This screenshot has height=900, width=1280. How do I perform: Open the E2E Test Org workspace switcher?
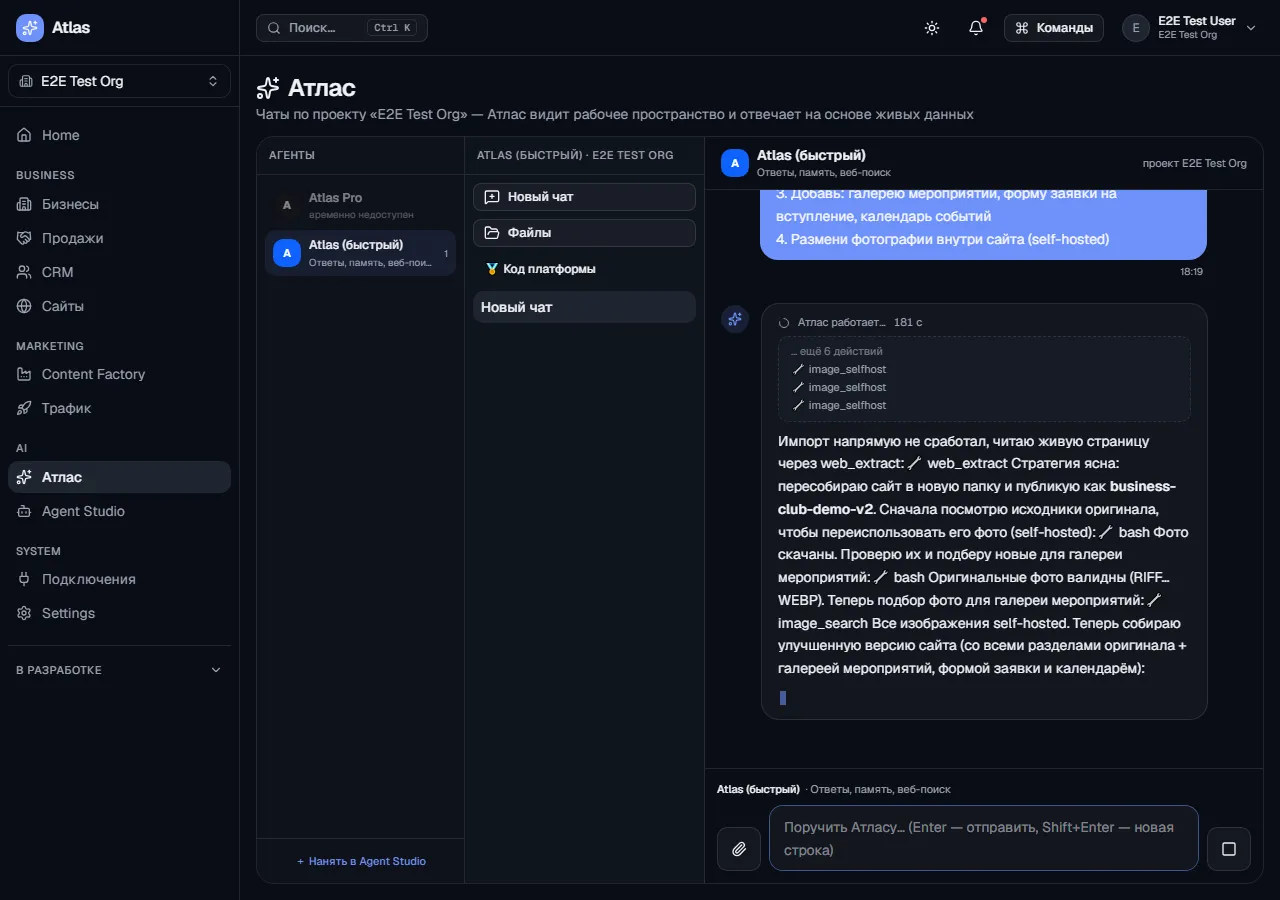pos(119,81)
